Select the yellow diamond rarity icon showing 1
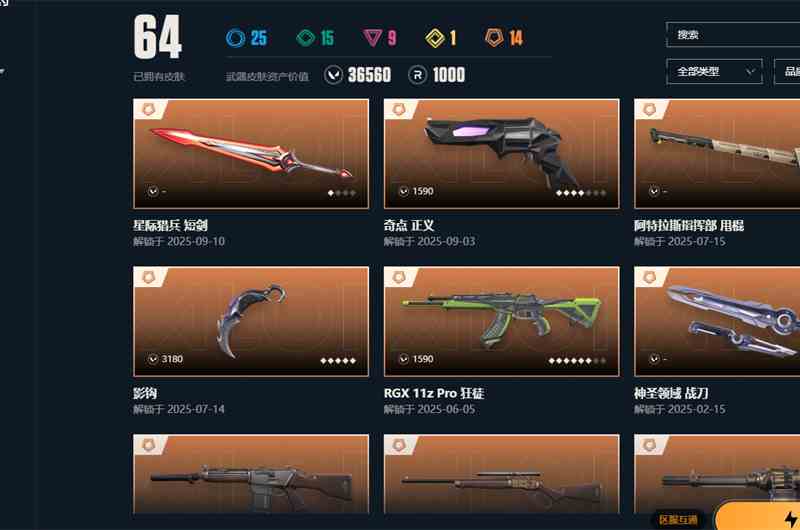This screenshot has width=800, height=530. (435, 38)
